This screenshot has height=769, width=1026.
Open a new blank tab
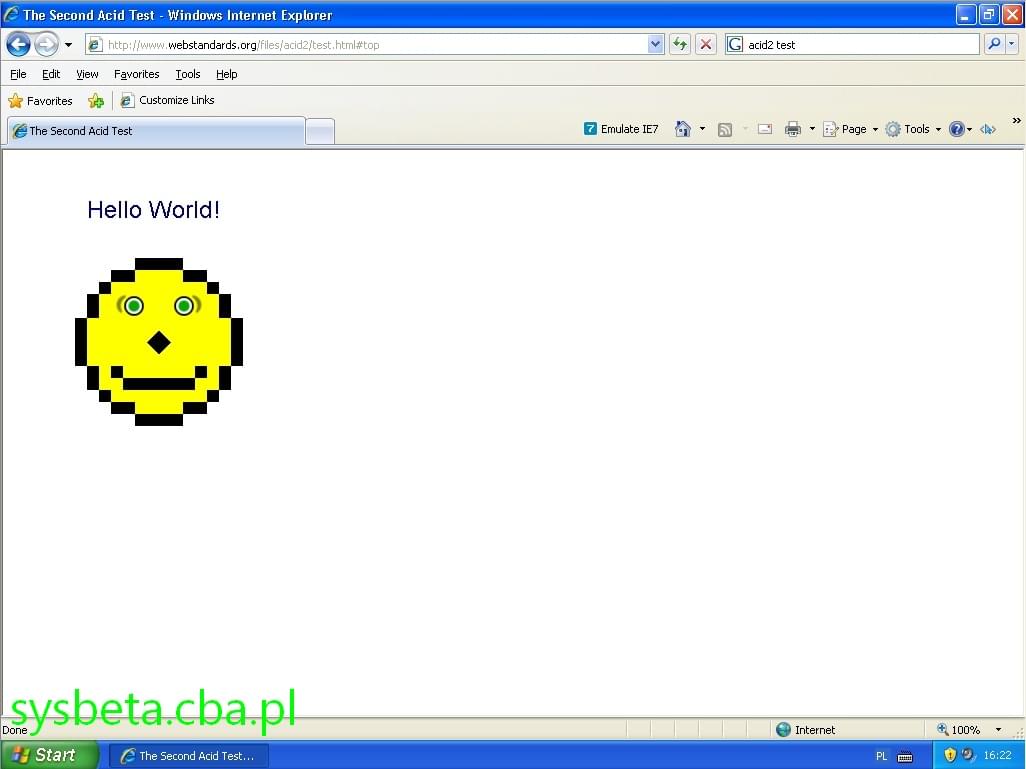320,132
